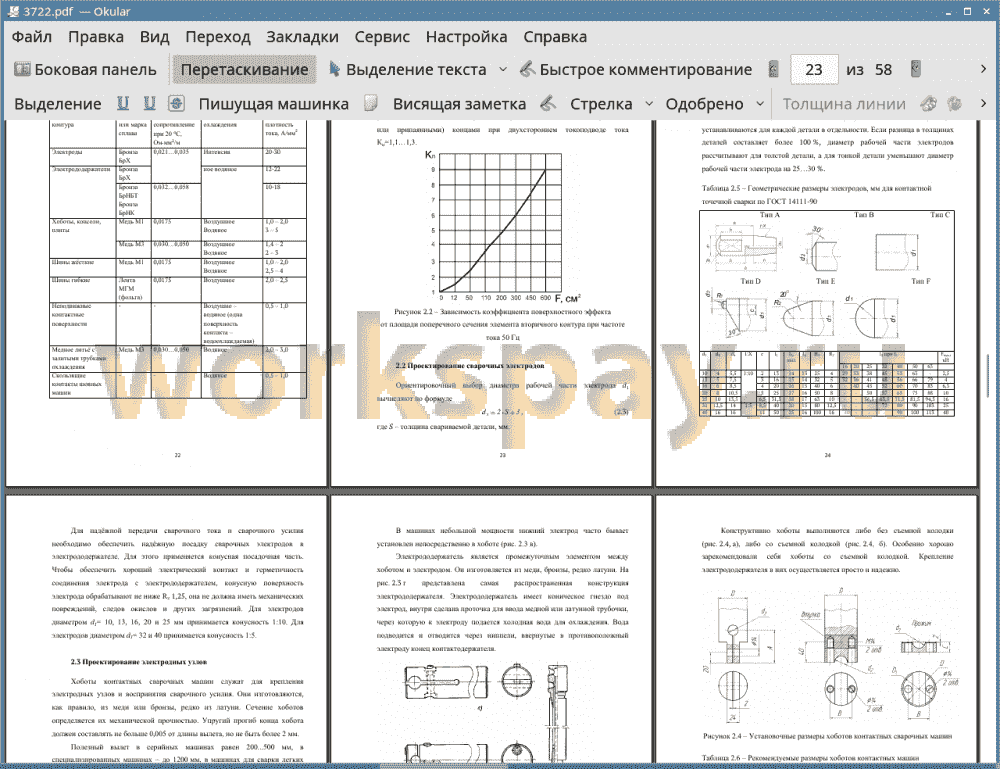
Task: Close the Okular window
Action: click(986, 11)
